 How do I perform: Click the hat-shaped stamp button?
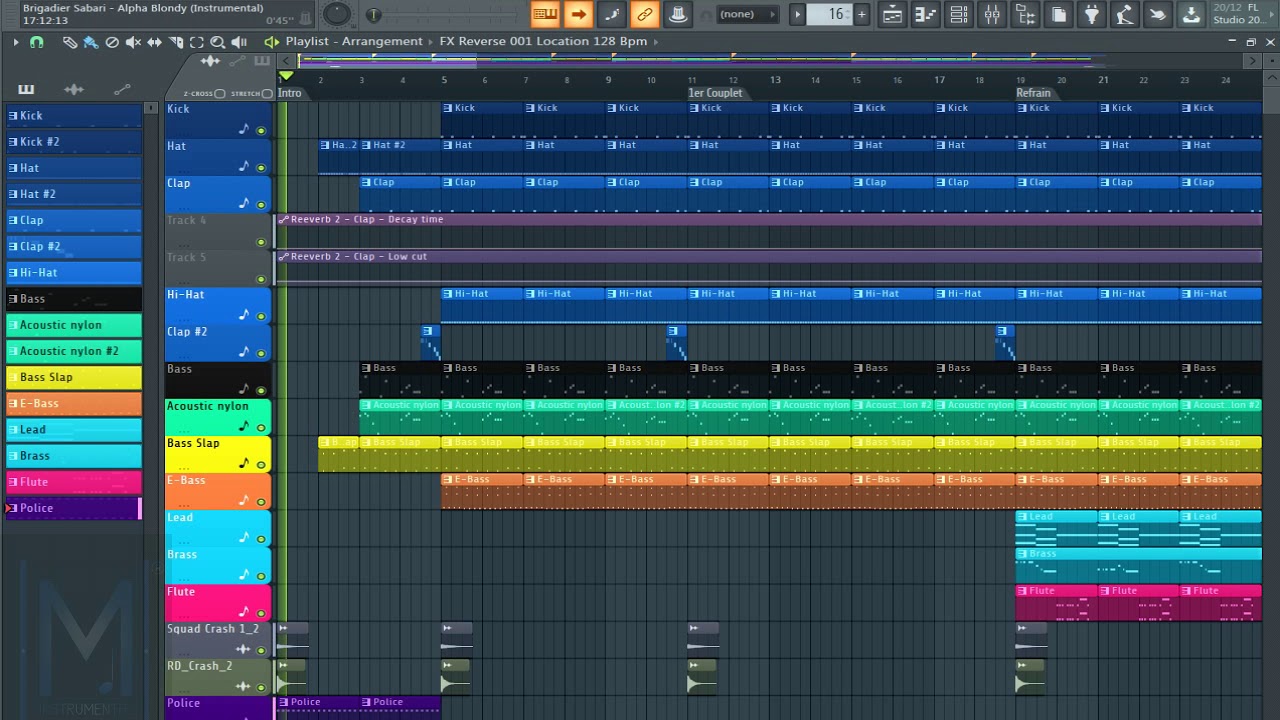pos(678,14)
